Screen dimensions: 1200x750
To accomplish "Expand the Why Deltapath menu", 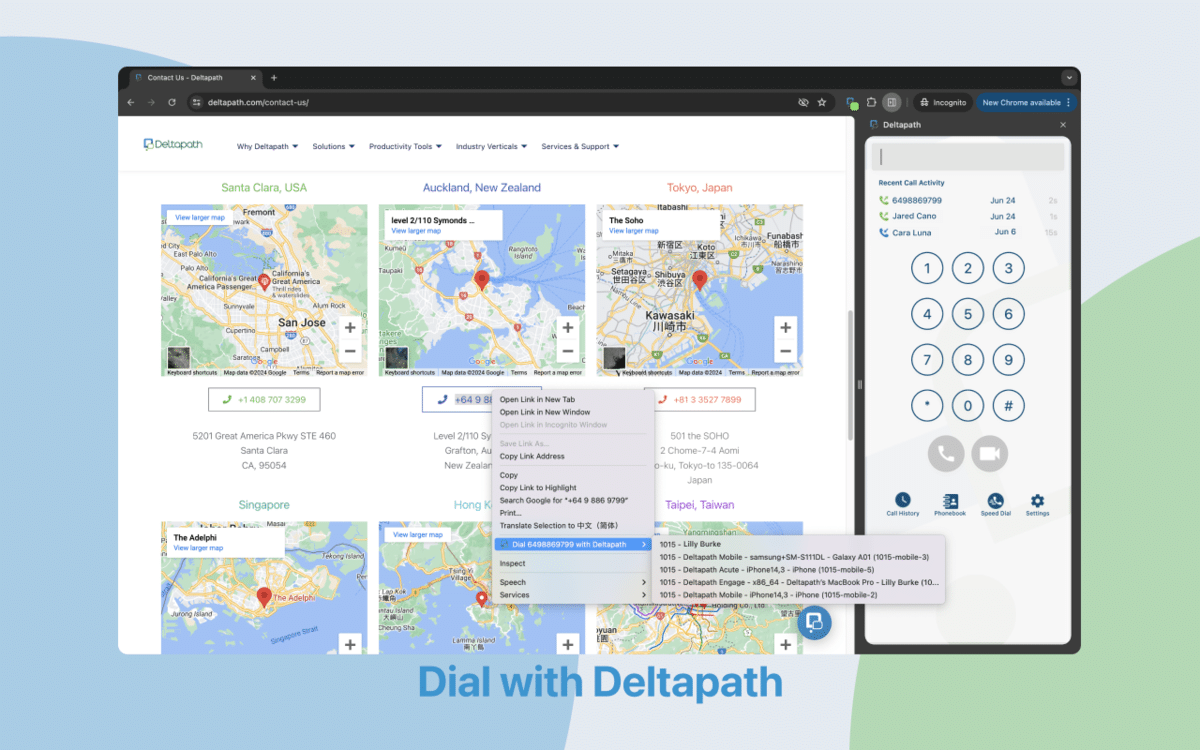I will (x=267, y=146).
